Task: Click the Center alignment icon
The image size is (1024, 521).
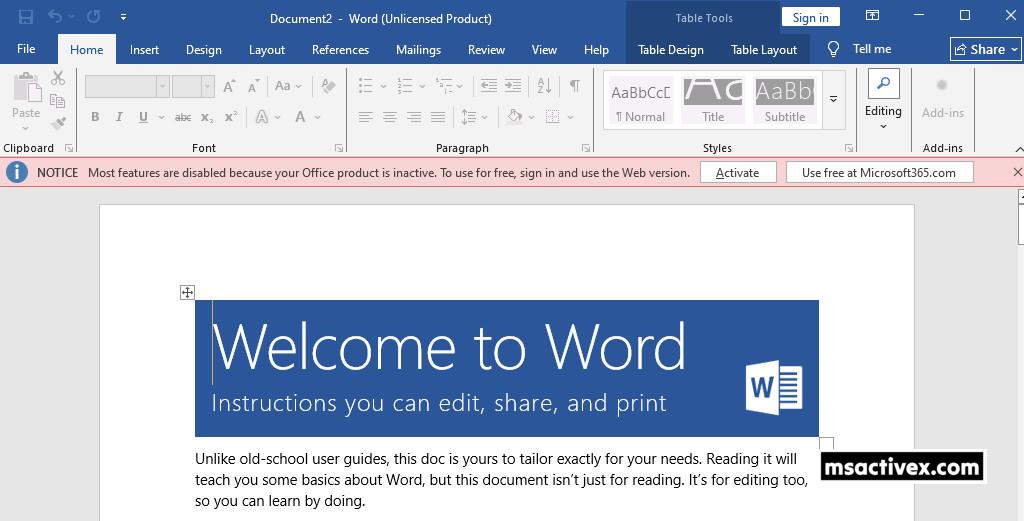Action: pyautogui.click(x=390, y=117)
